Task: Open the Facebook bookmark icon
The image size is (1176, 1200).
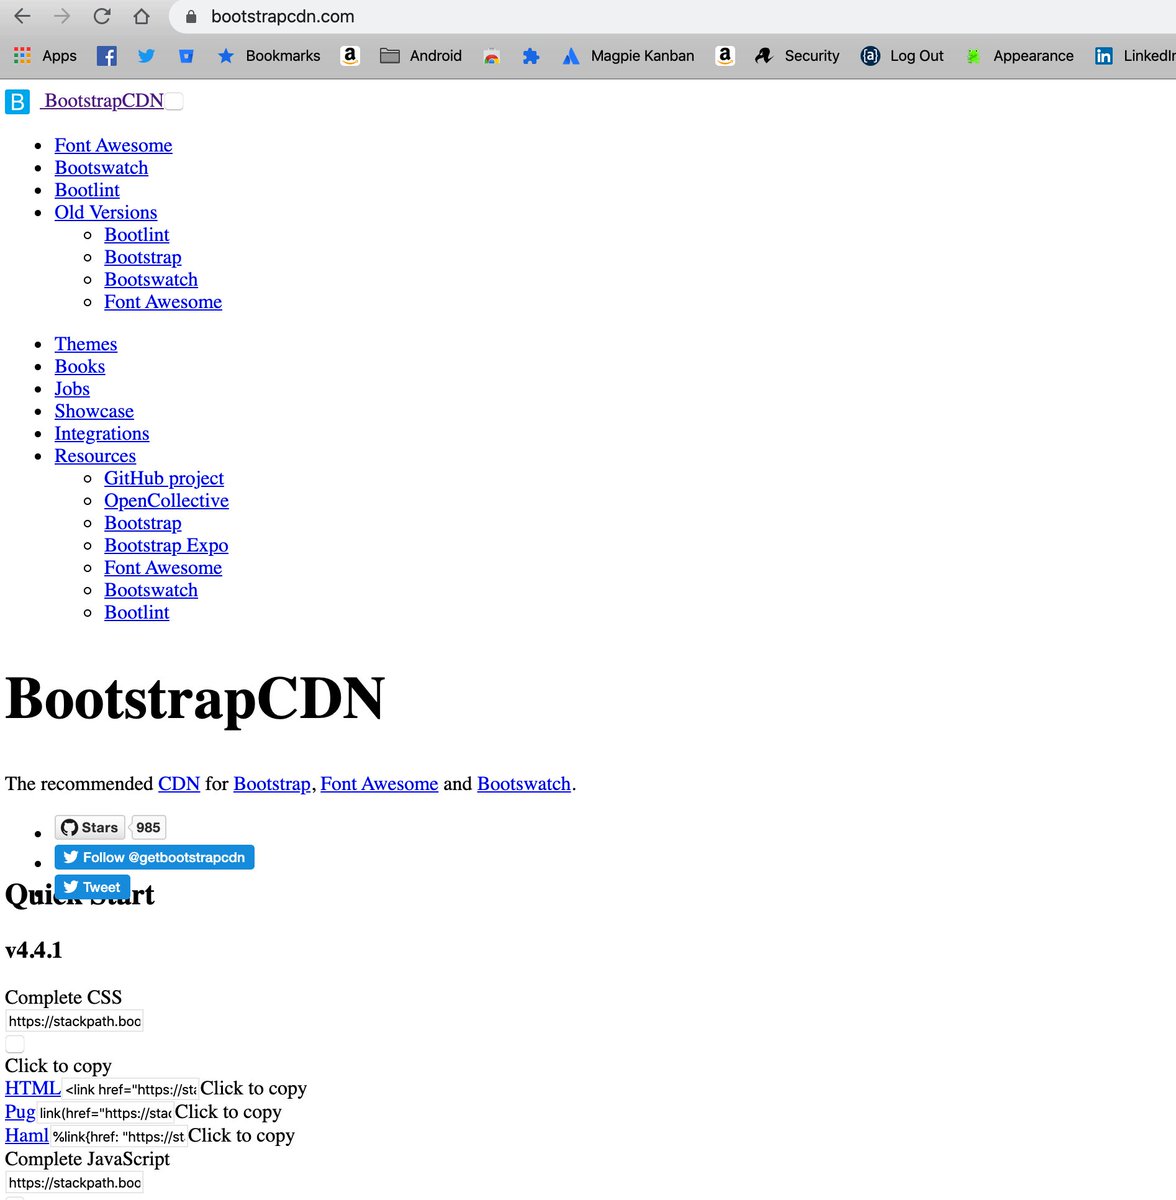Action: click(107, 56)
